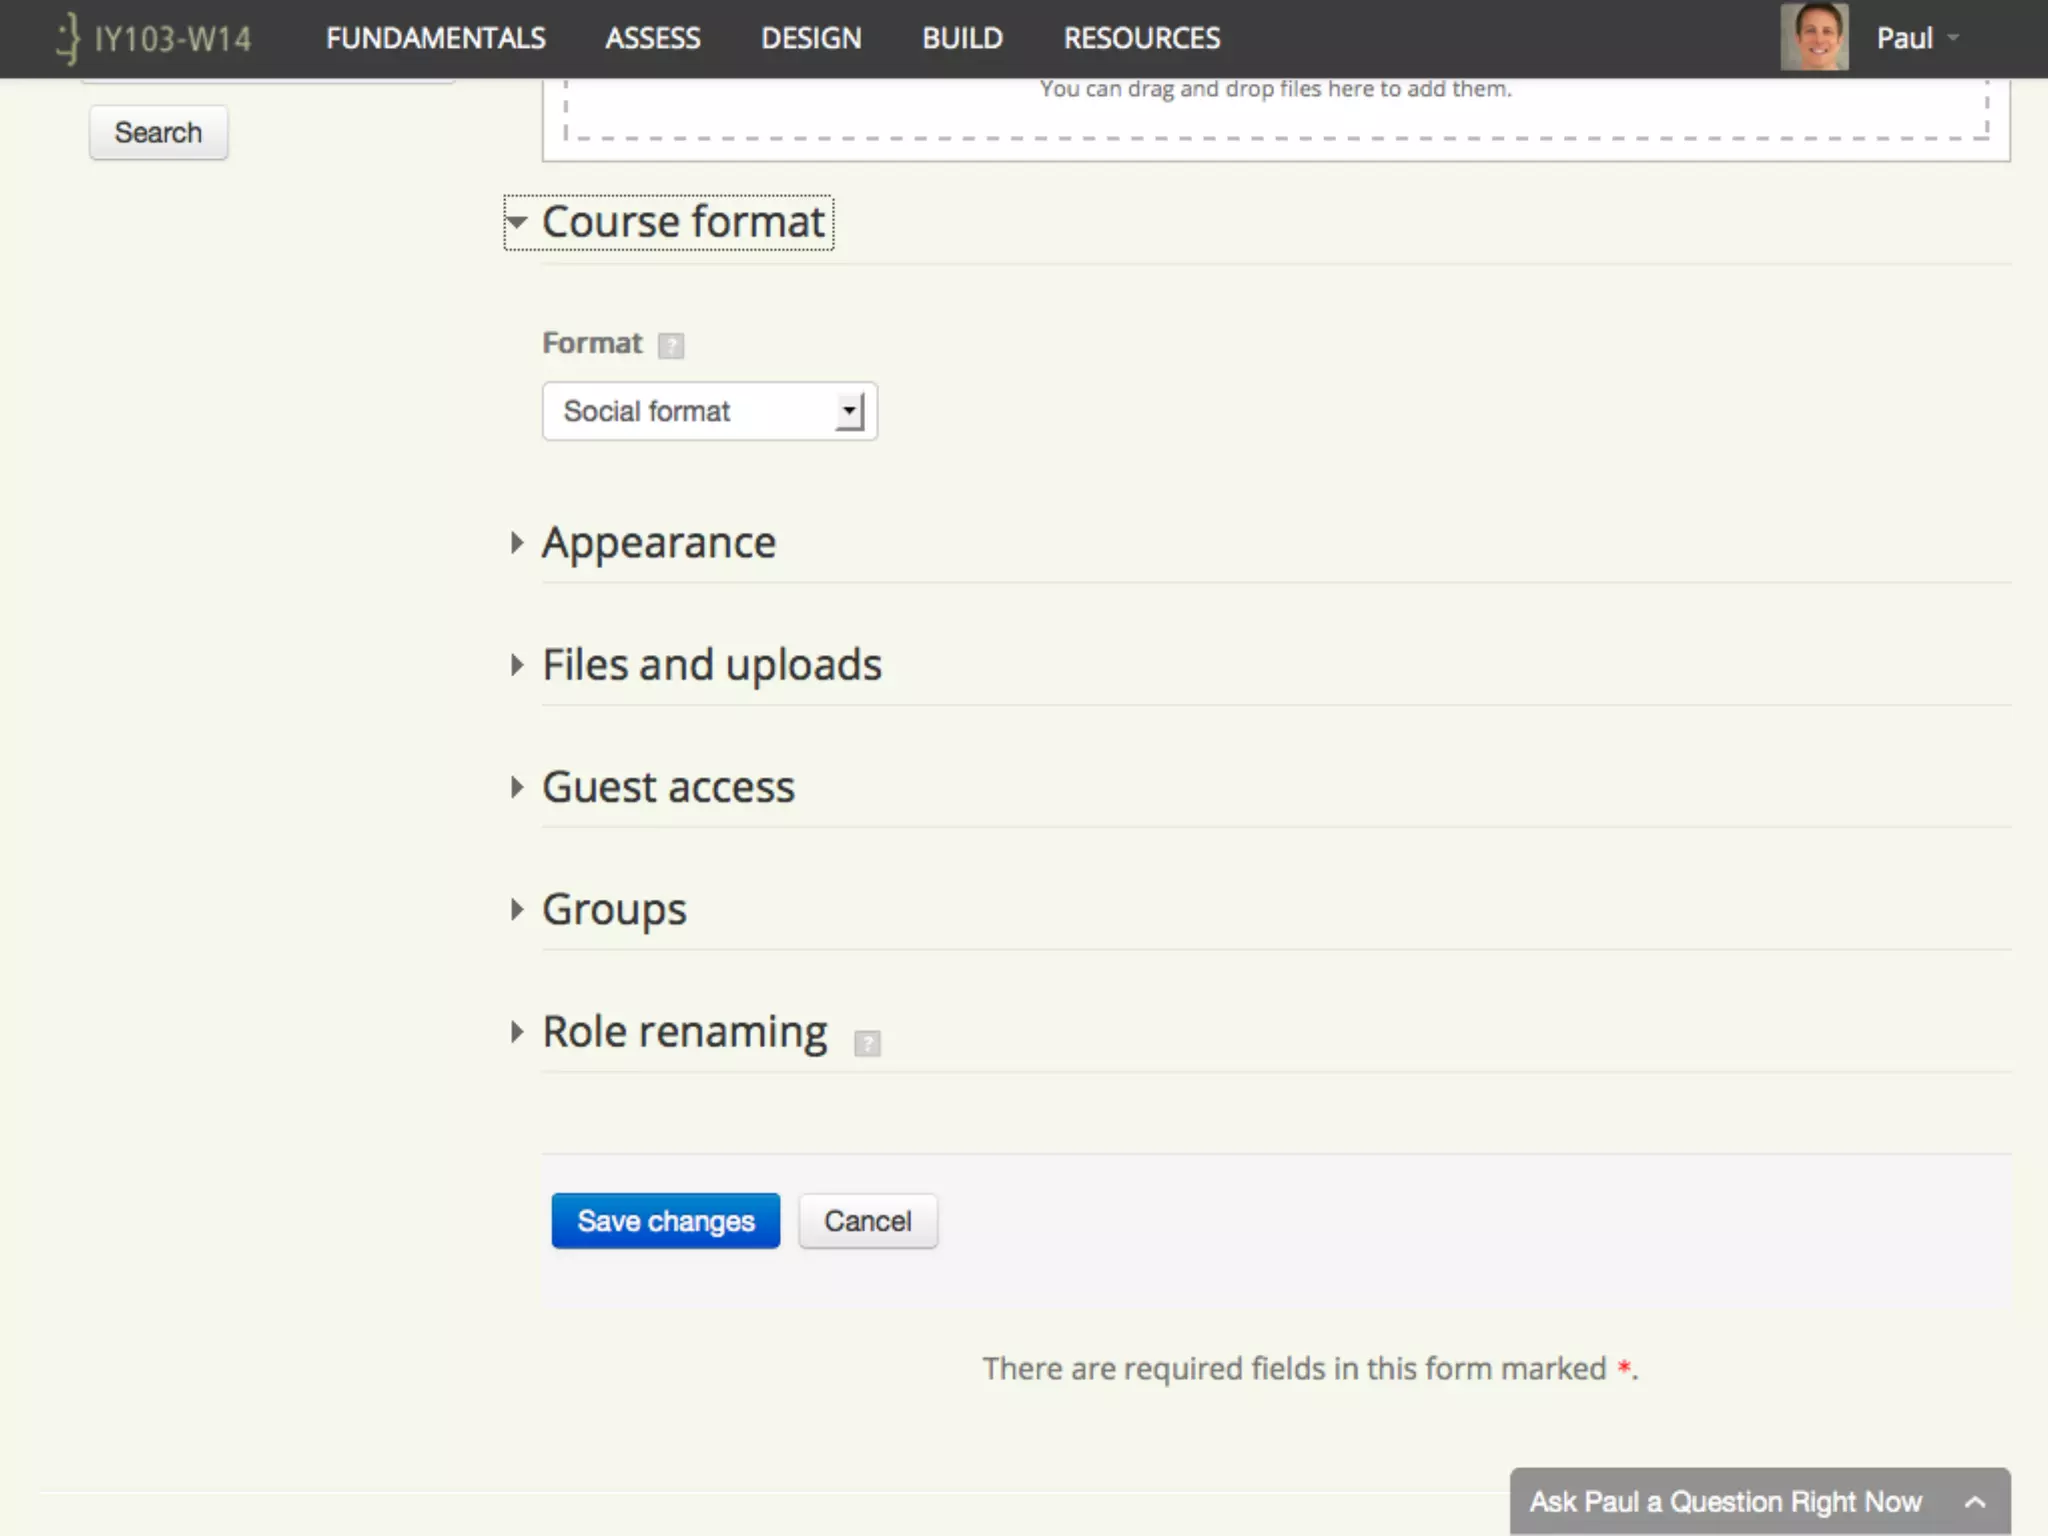The image size is (2048, 1536).
Task: Expand the Groups section
Action: coord(613,910)
